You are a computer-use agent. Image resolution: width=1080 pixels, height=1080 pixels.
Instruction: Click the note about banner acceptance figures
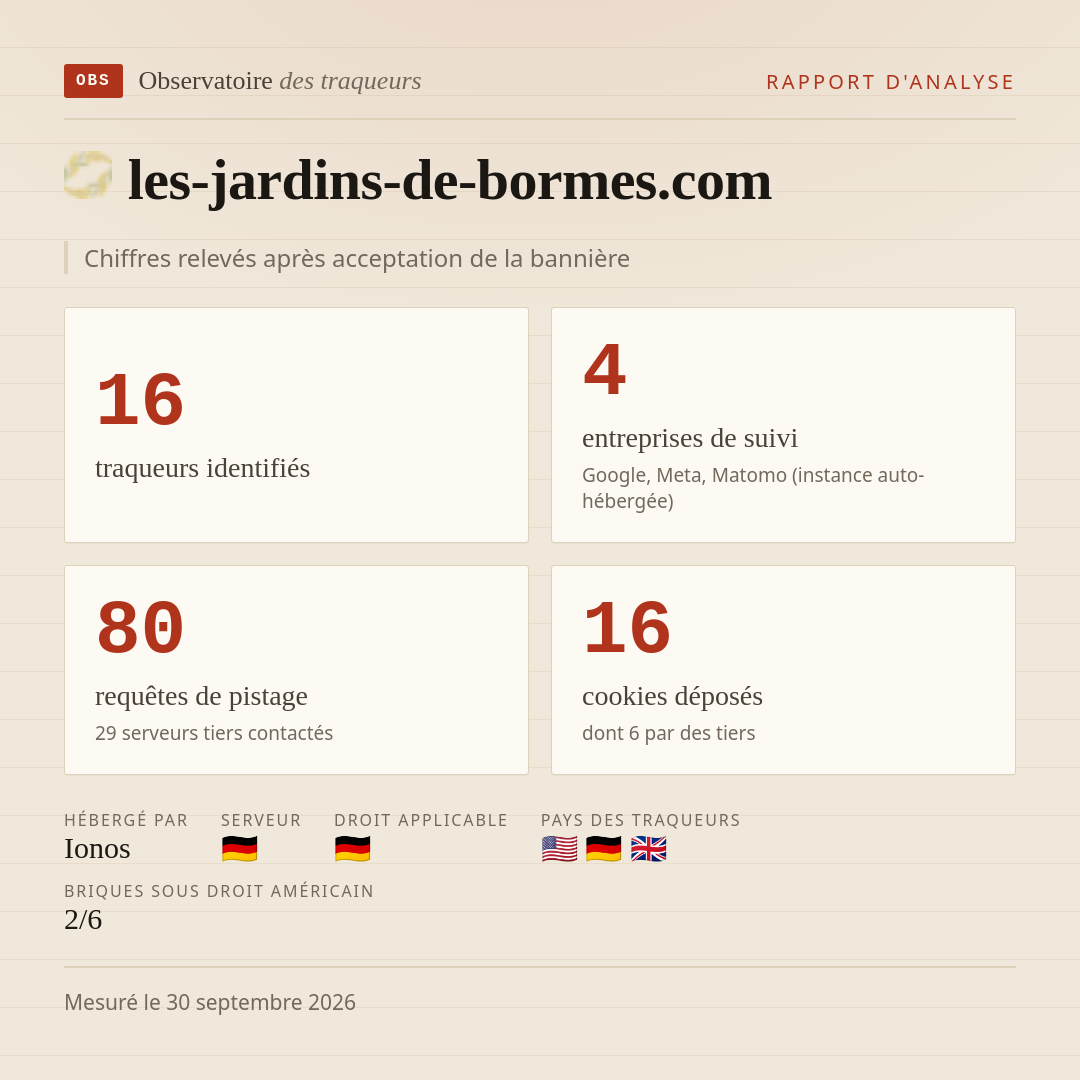(x=357, y=258)
